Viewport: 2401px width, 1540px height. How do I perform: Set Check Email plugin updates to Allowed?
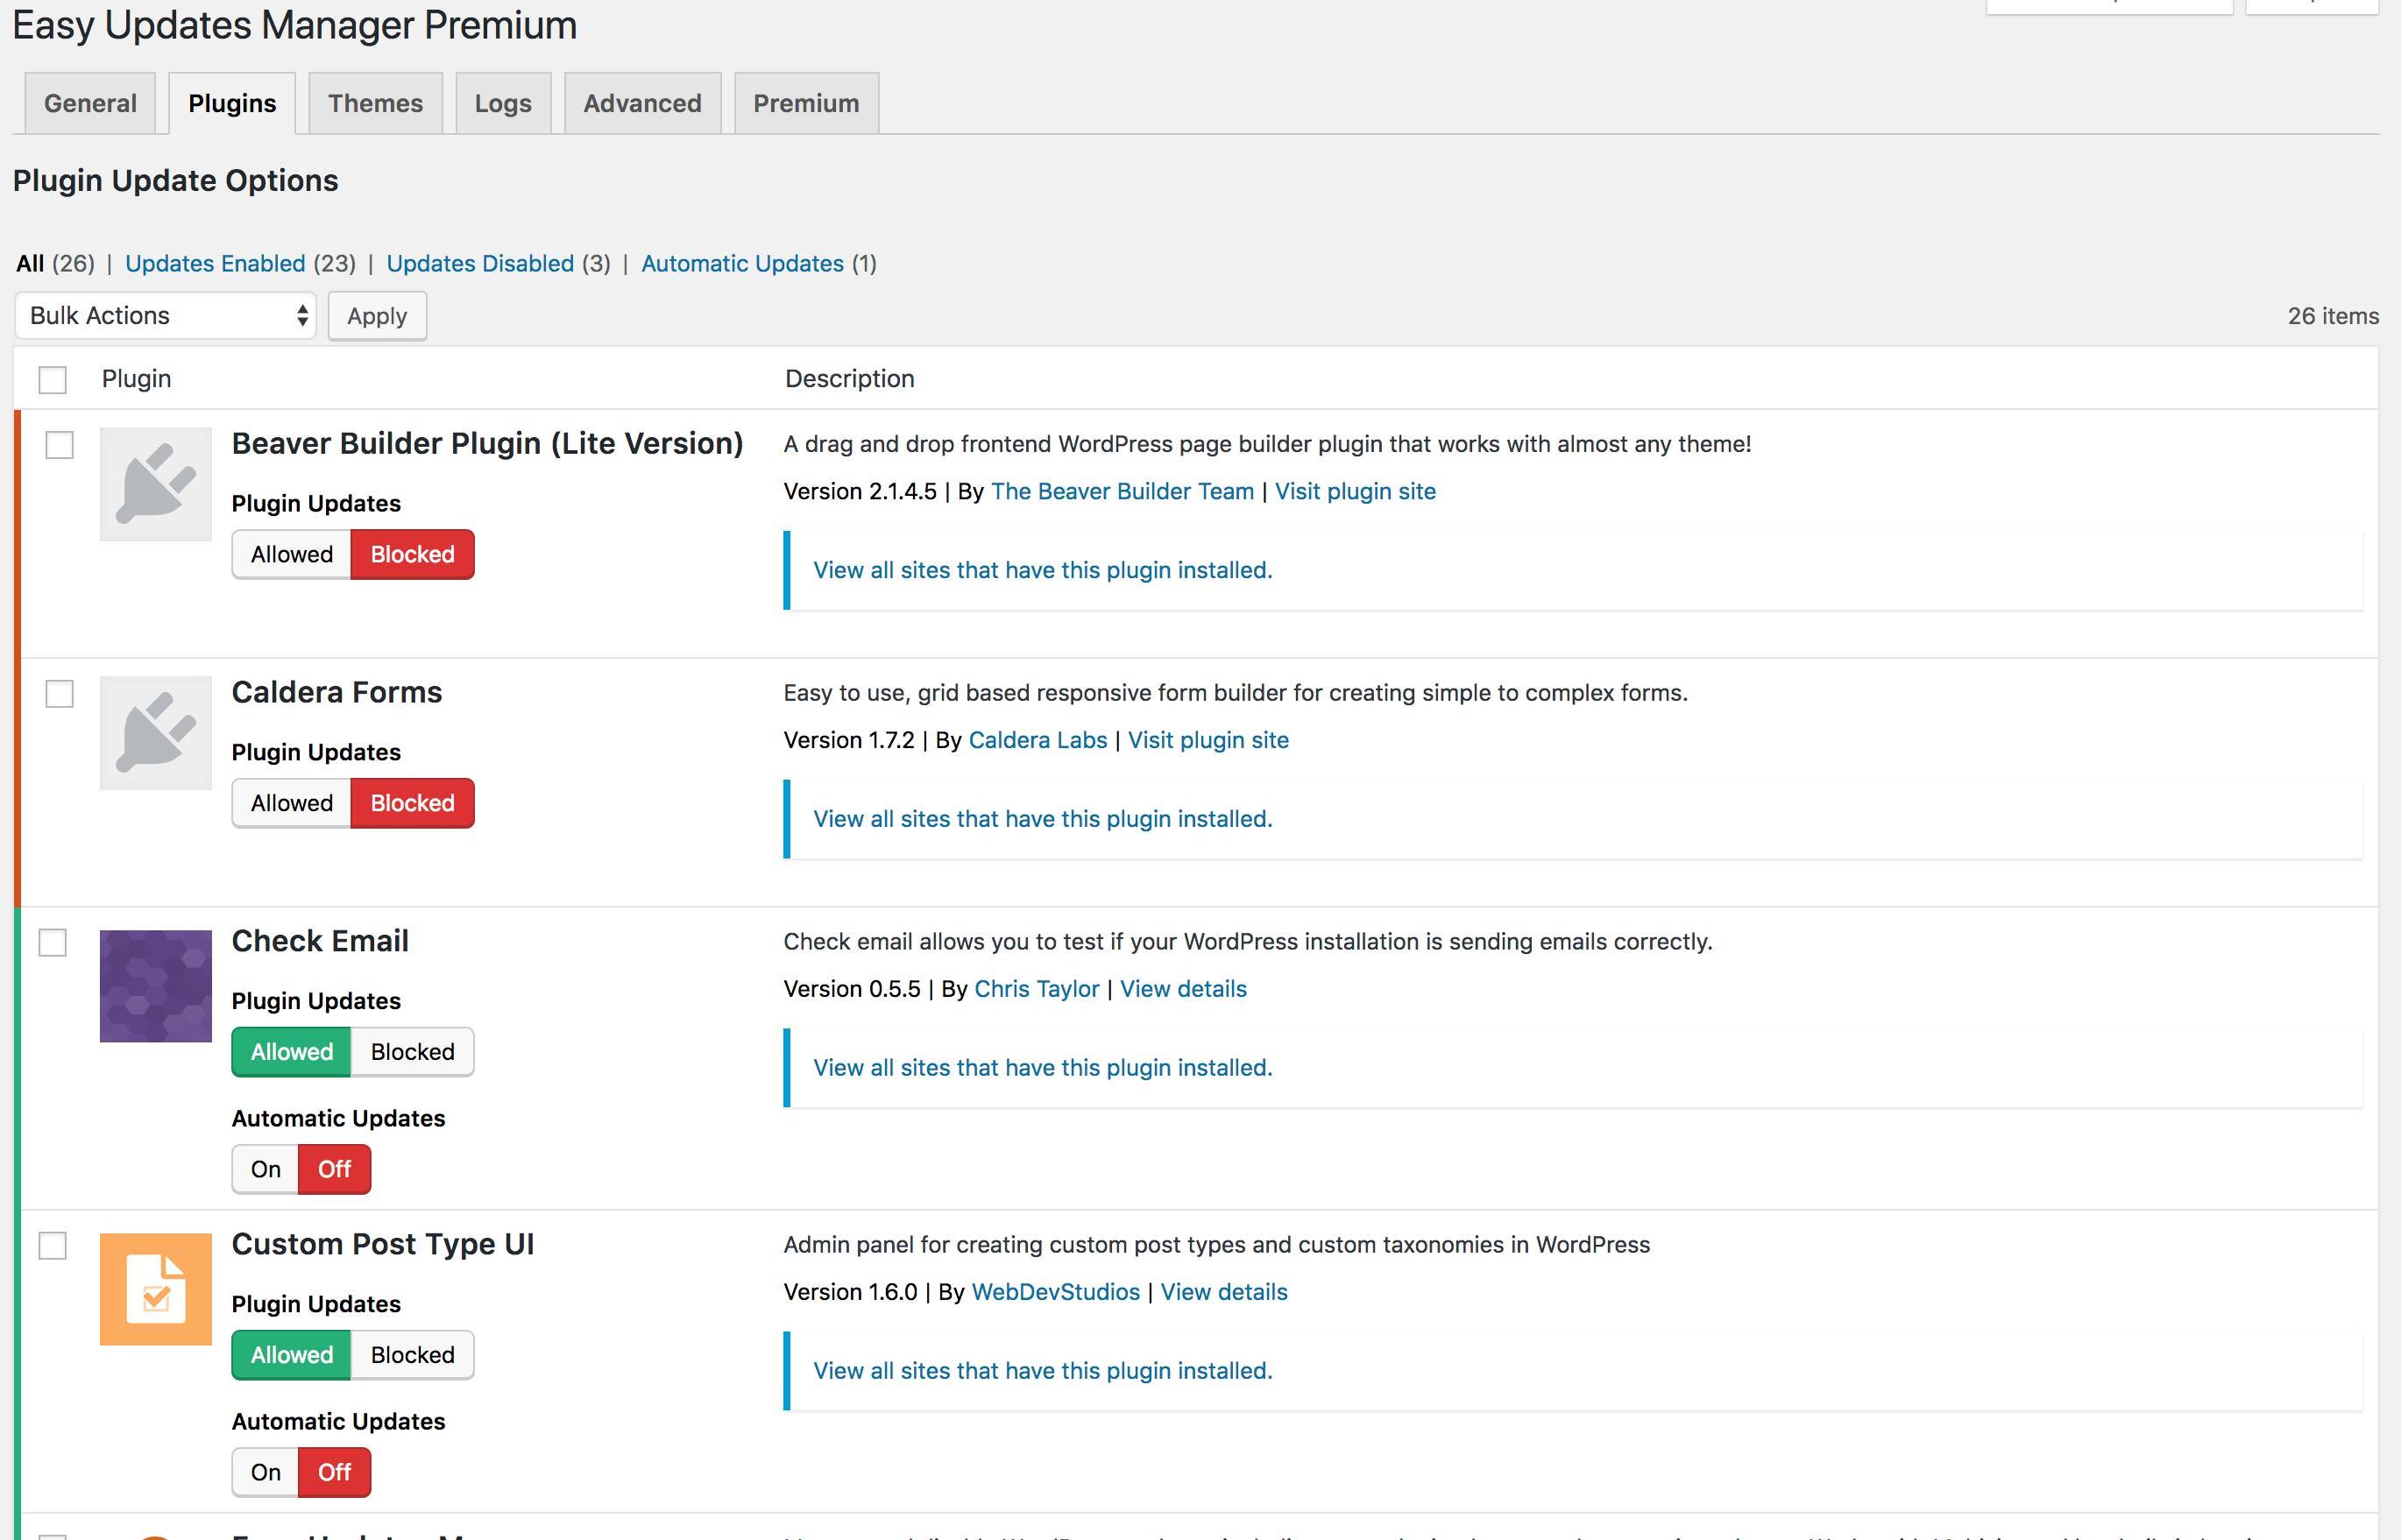(292, 1052)
